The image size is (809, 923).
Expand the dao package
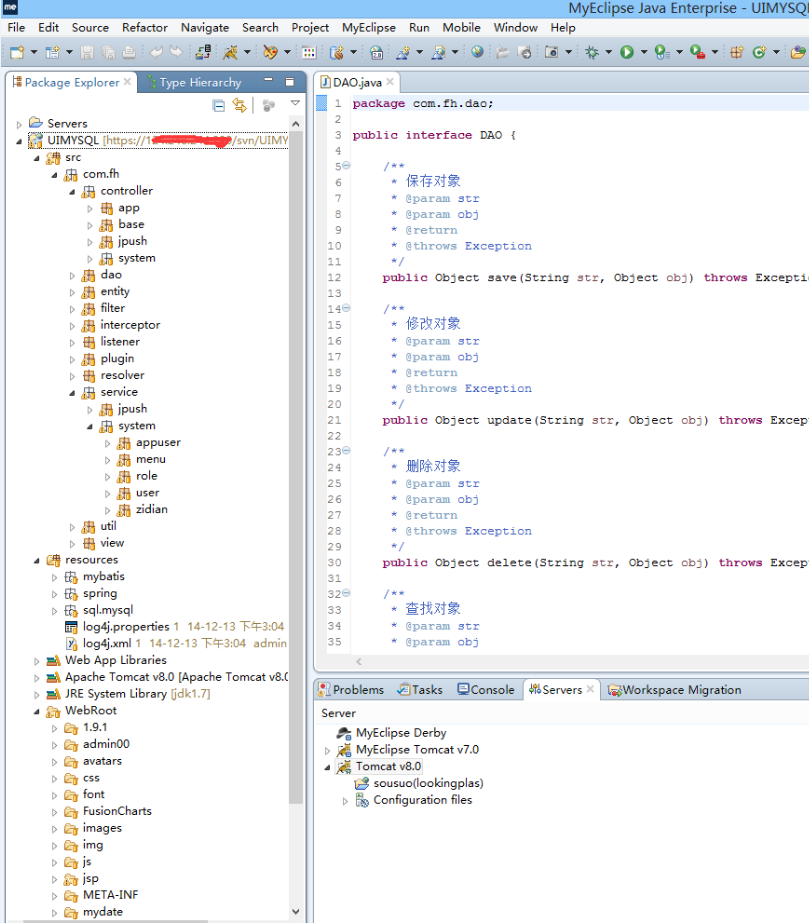[72, 275]
